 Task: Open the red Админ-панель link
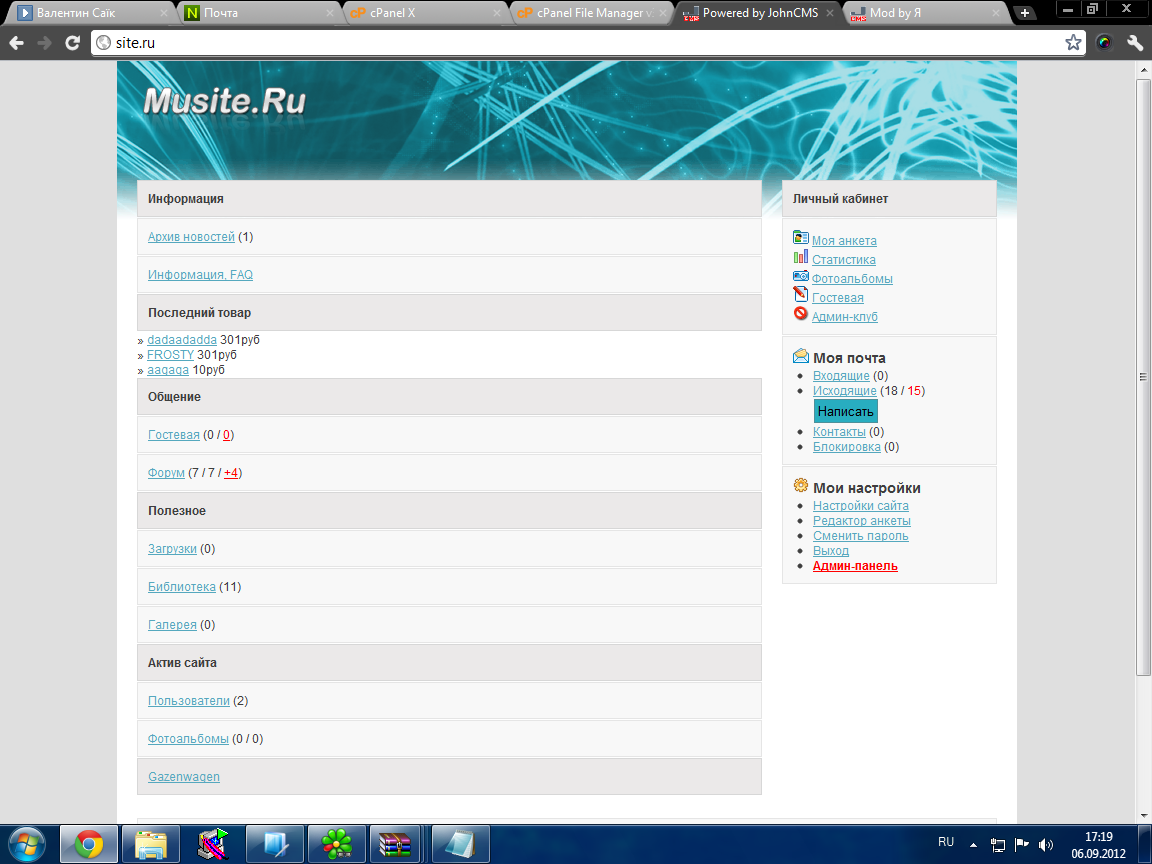click(855, 566)
